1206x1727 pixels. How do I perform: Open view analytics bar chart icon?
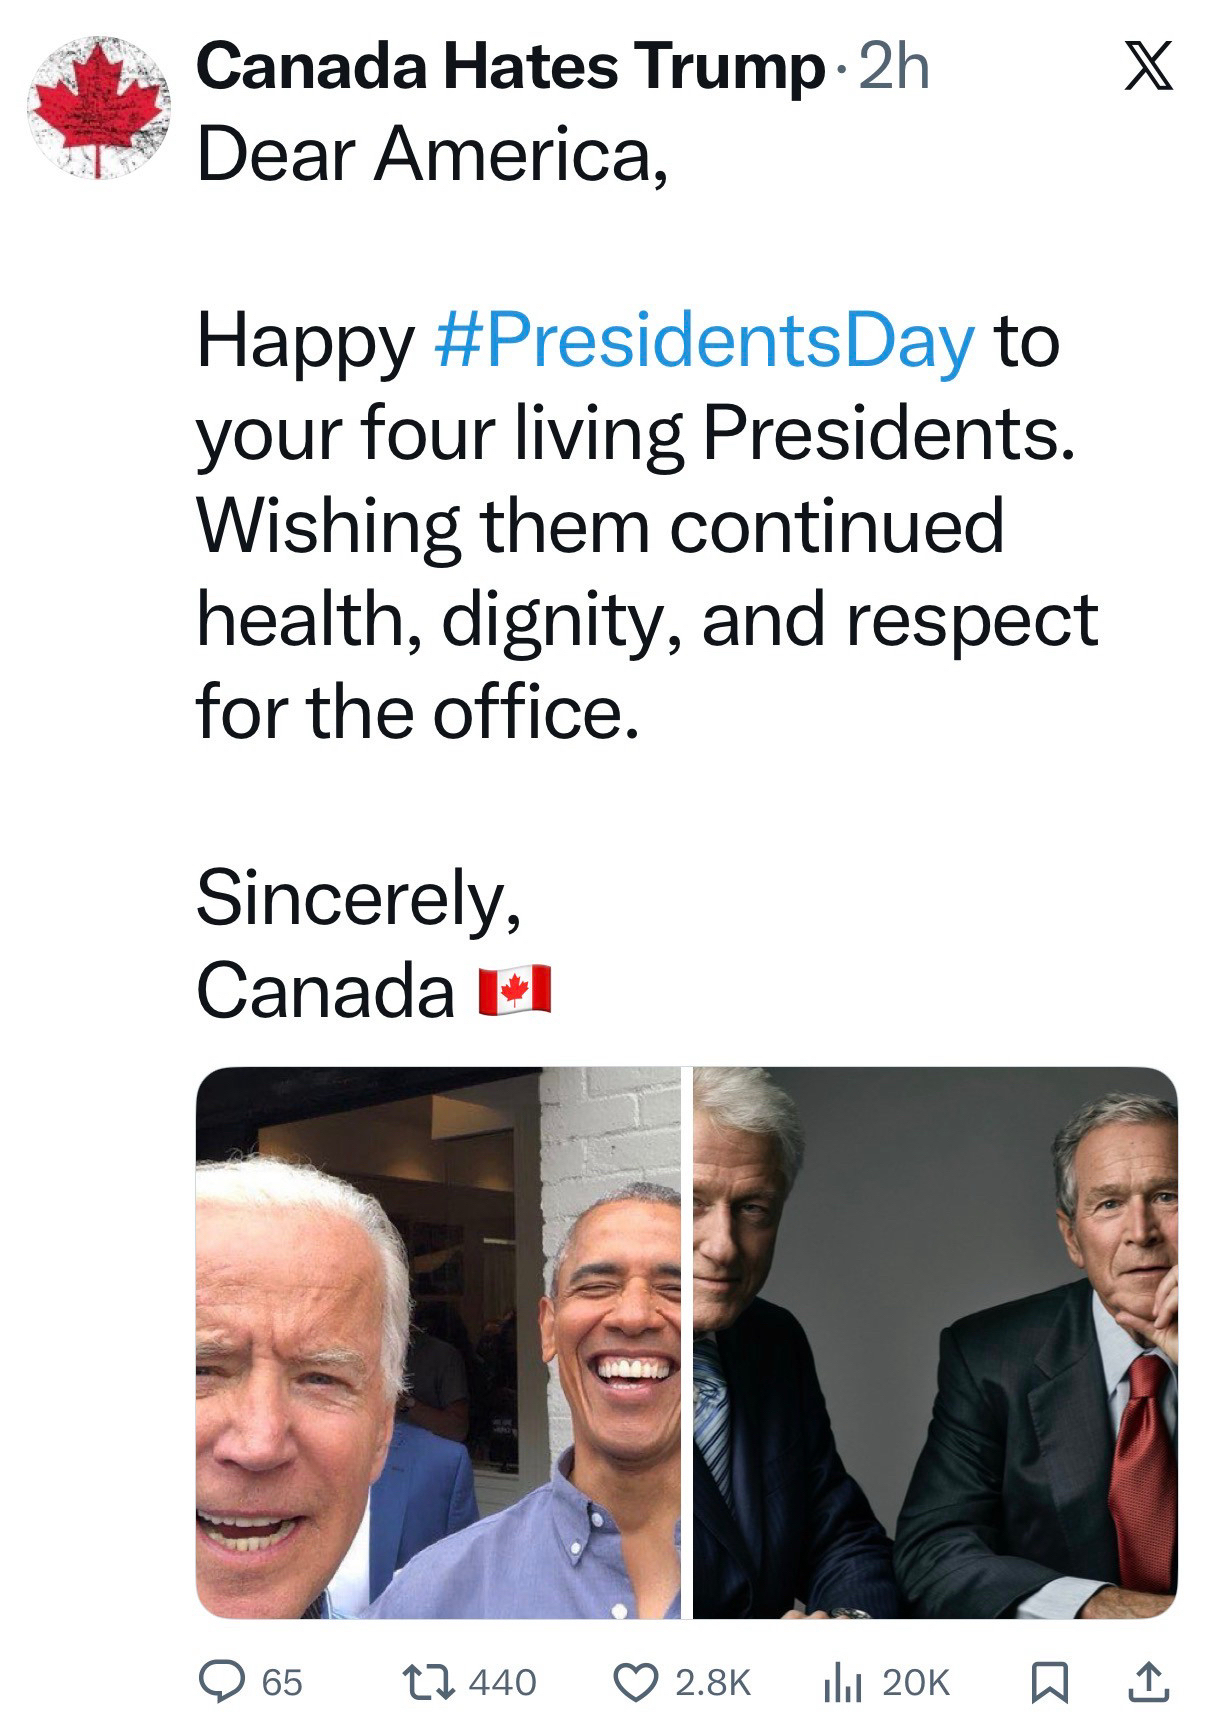pos(841,1681)
